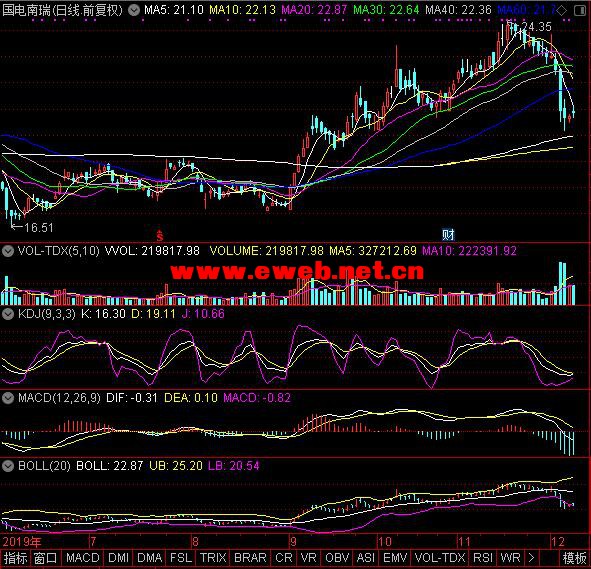Image resolution: width=591 pixels, height=569 pixels.
Task: Select the 指标 tab
Action: pos(15,558)
